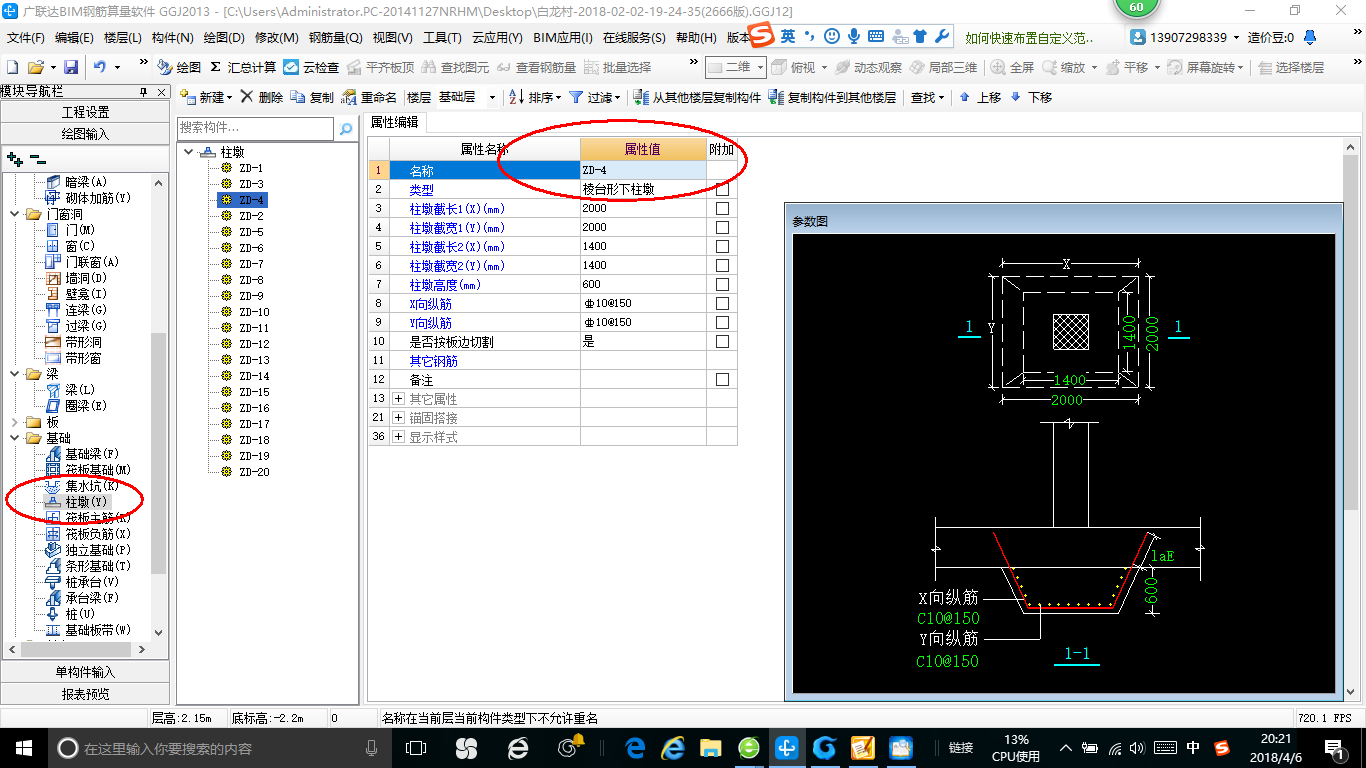Image resolution: width=1366 pixels, height=768 pixels.
Task: Click the 工程设置 panel button
Action: pyautogui.click(x=85, y=112)
